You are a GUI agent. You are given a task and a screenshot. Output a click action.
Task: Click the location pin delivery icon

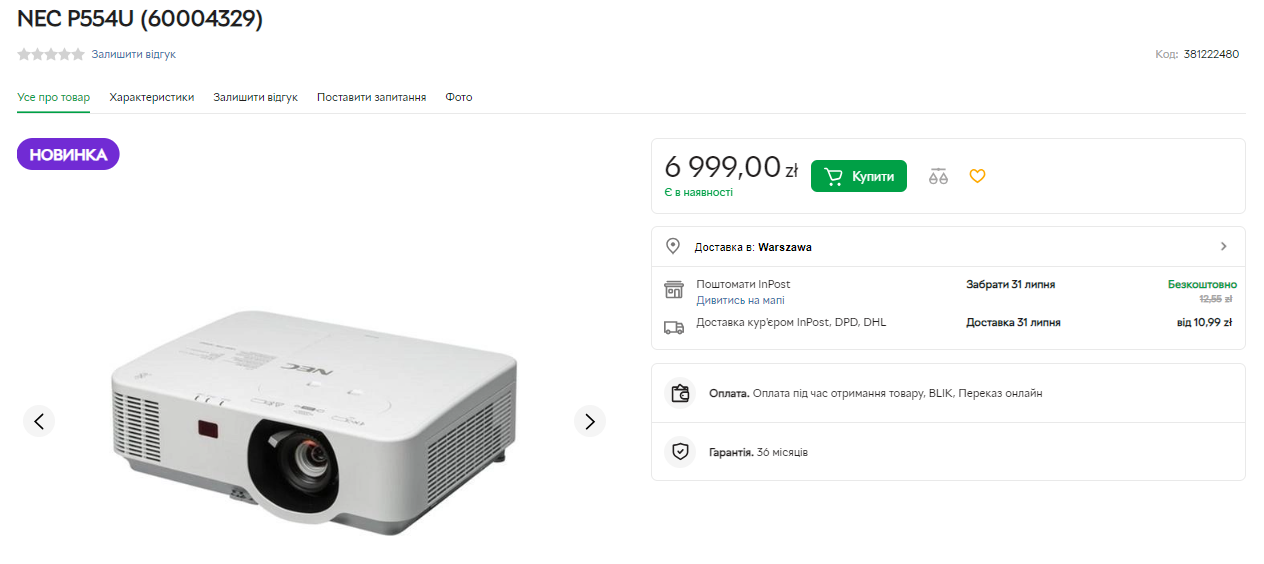[673, 246]
